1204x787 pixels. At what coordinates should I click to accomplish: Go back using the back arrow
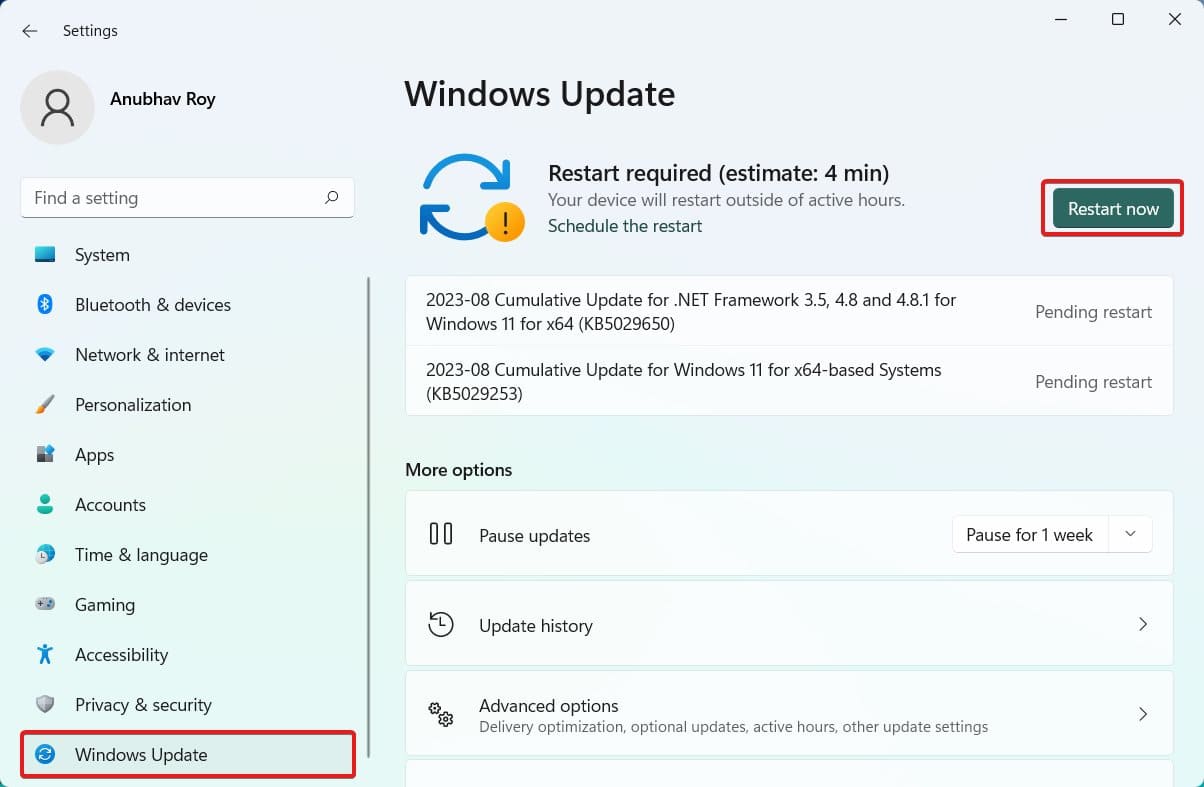point(30,31)
